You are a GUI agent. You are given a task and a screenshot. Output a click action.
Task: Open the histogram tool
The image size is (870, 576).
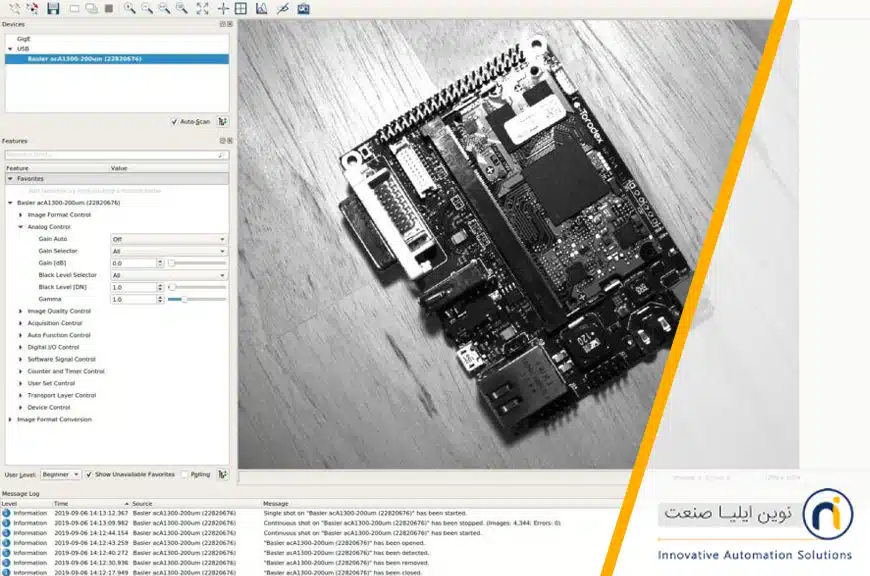[x=261, y=8]
